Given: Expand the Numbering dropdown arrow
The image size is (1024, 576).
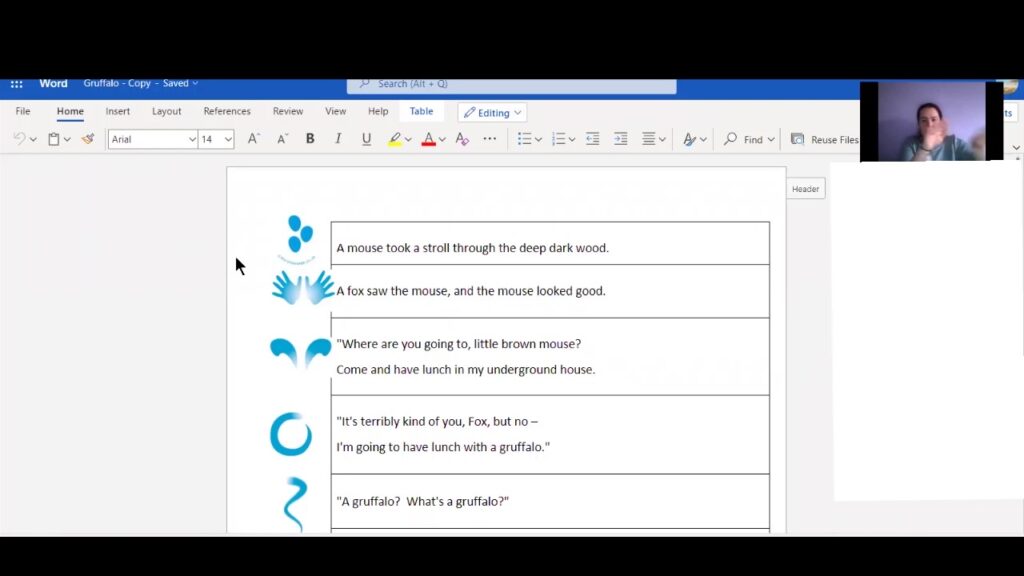Looking at the screenshot, I should point(571,140).
